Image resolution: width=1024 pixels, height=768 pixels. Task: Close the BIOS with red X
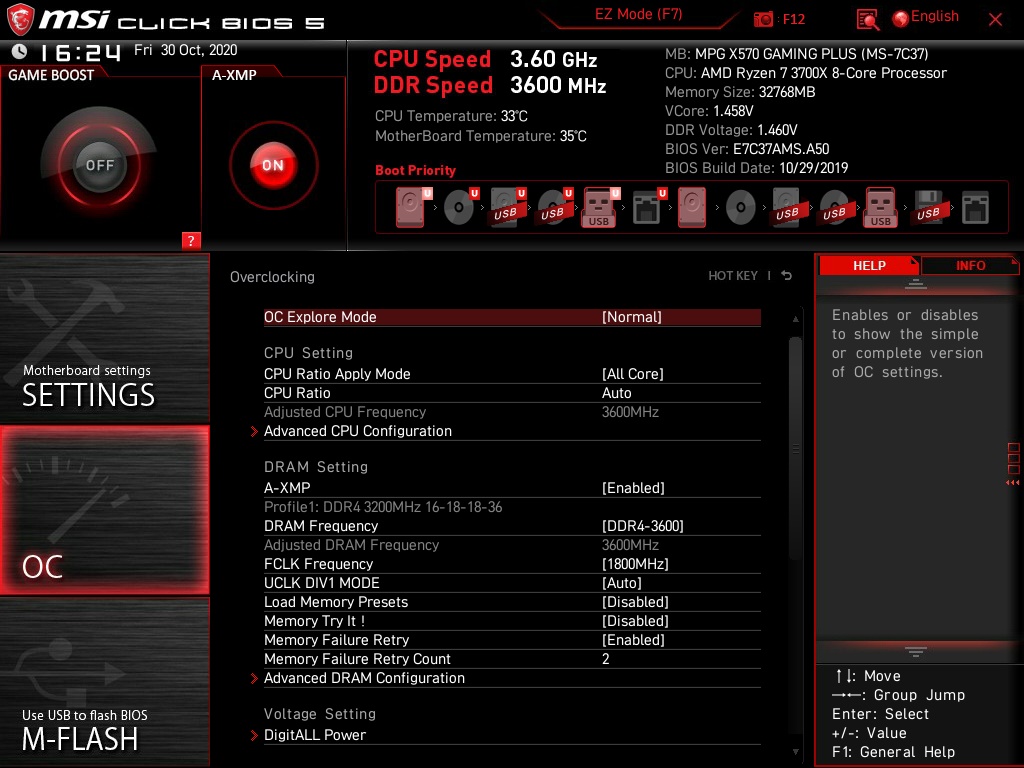click(x=995, y=19)
